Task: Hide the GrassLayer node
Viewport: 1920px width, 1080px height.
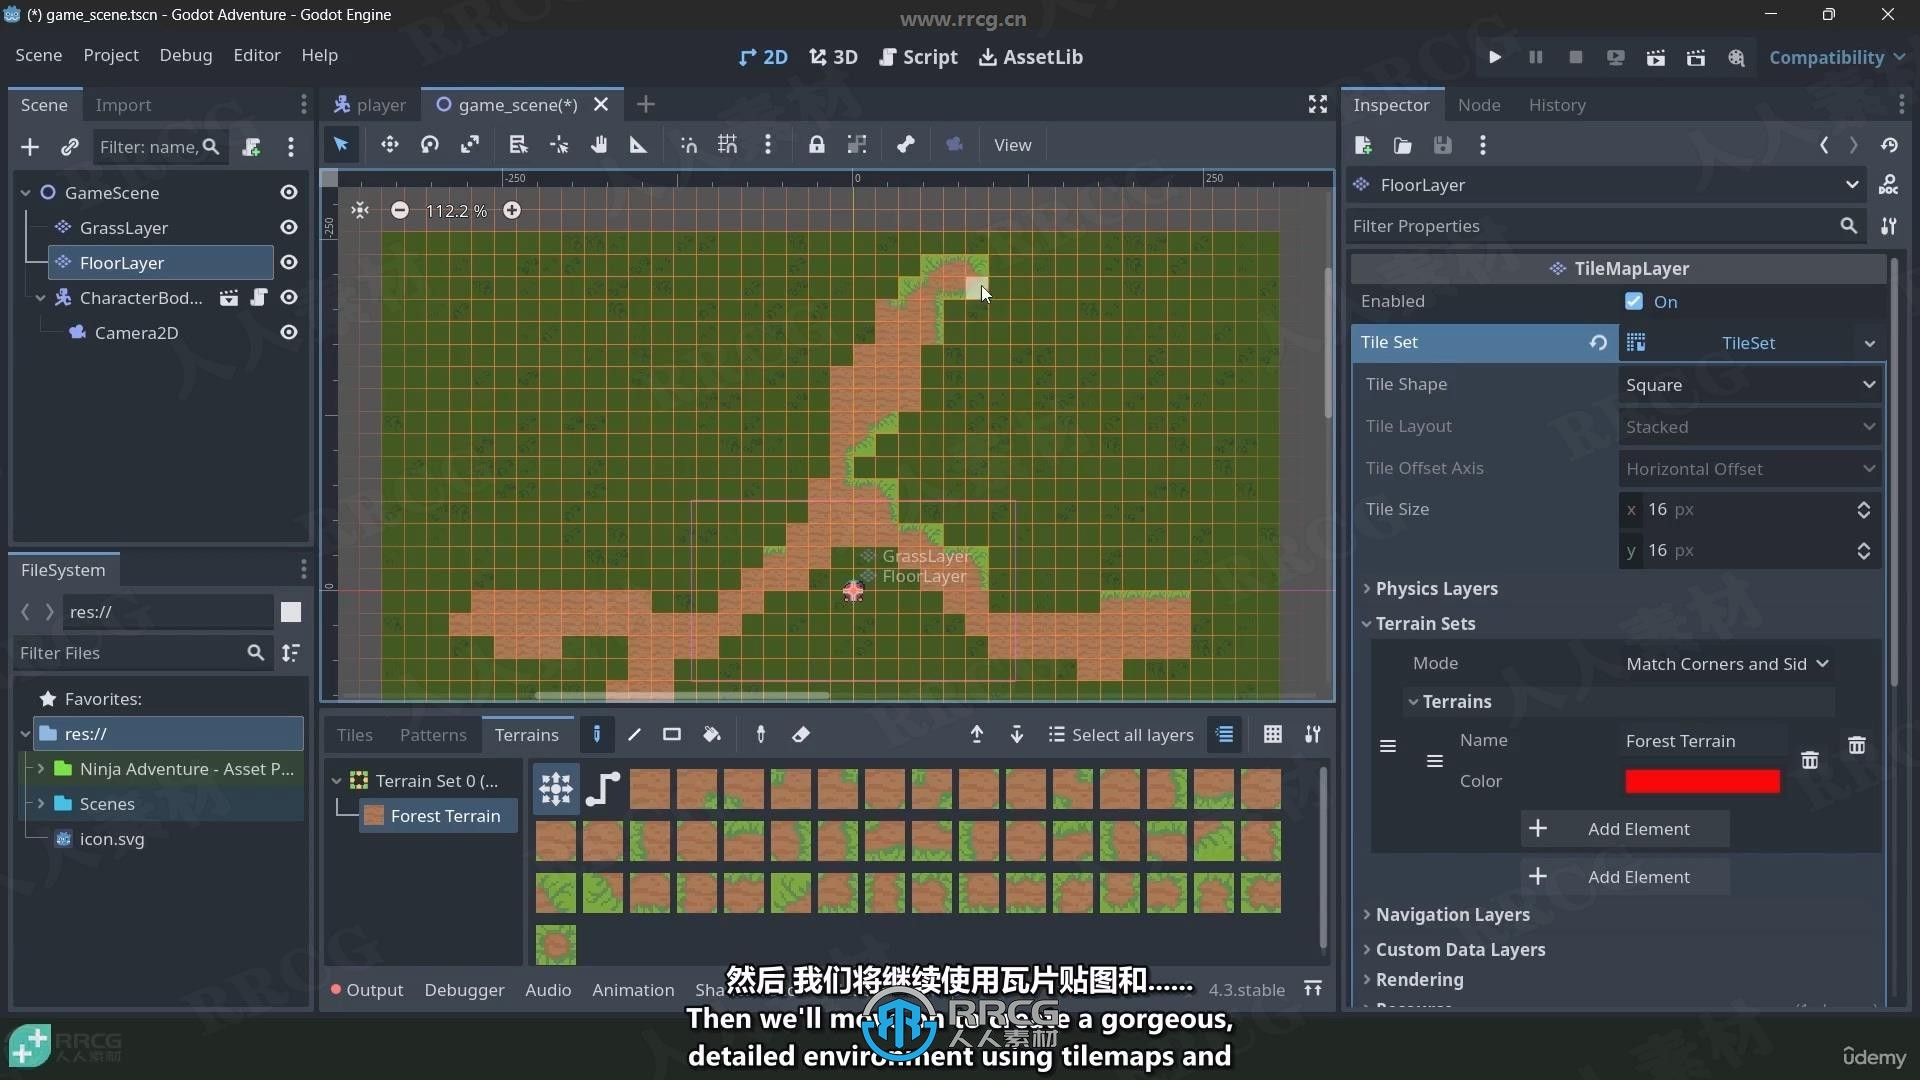Action: 289,227
